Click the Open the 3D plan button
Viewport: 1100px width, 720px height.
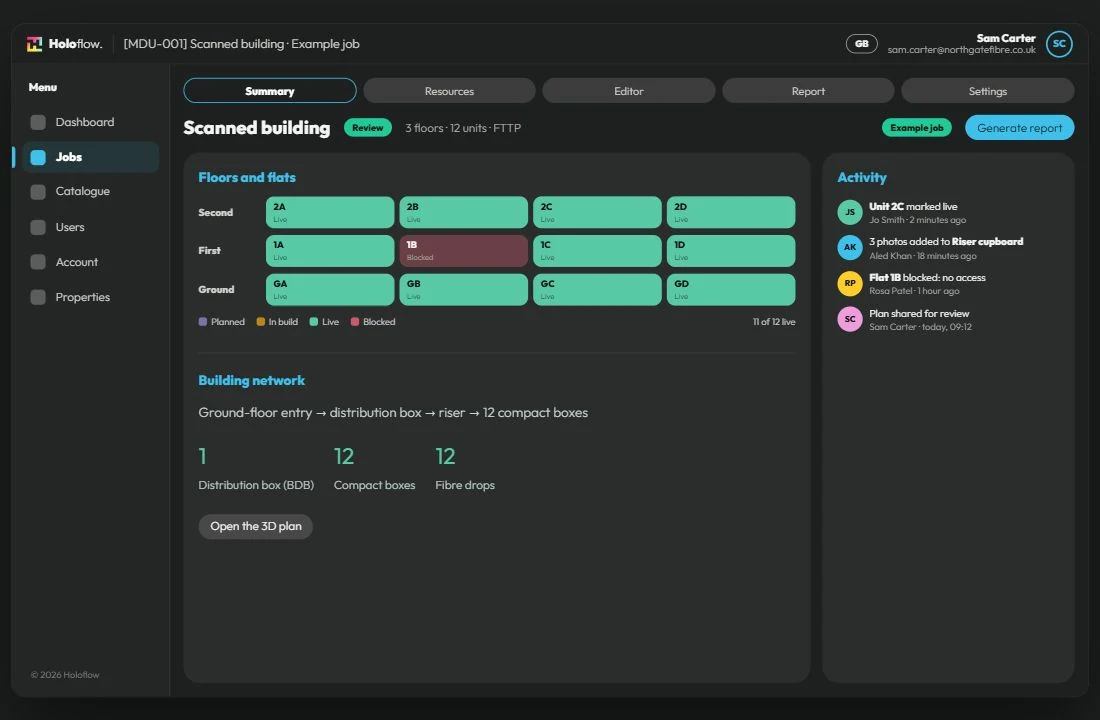256,526
